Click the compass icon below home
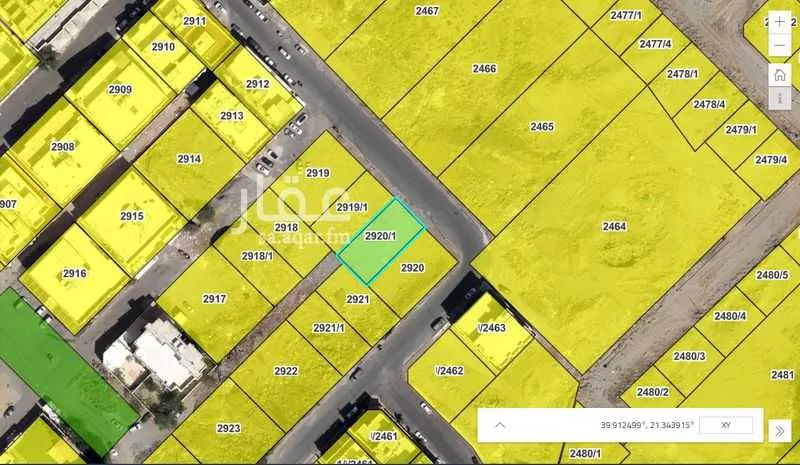This screenshot has height=465, width=800. 779,99
